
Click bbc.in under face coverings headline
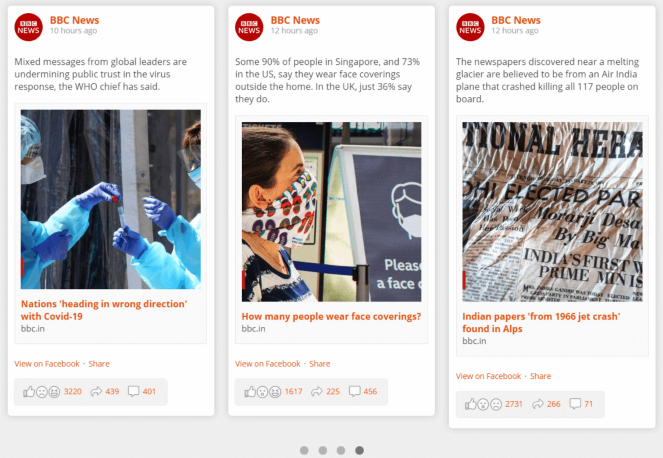point(253,329)
